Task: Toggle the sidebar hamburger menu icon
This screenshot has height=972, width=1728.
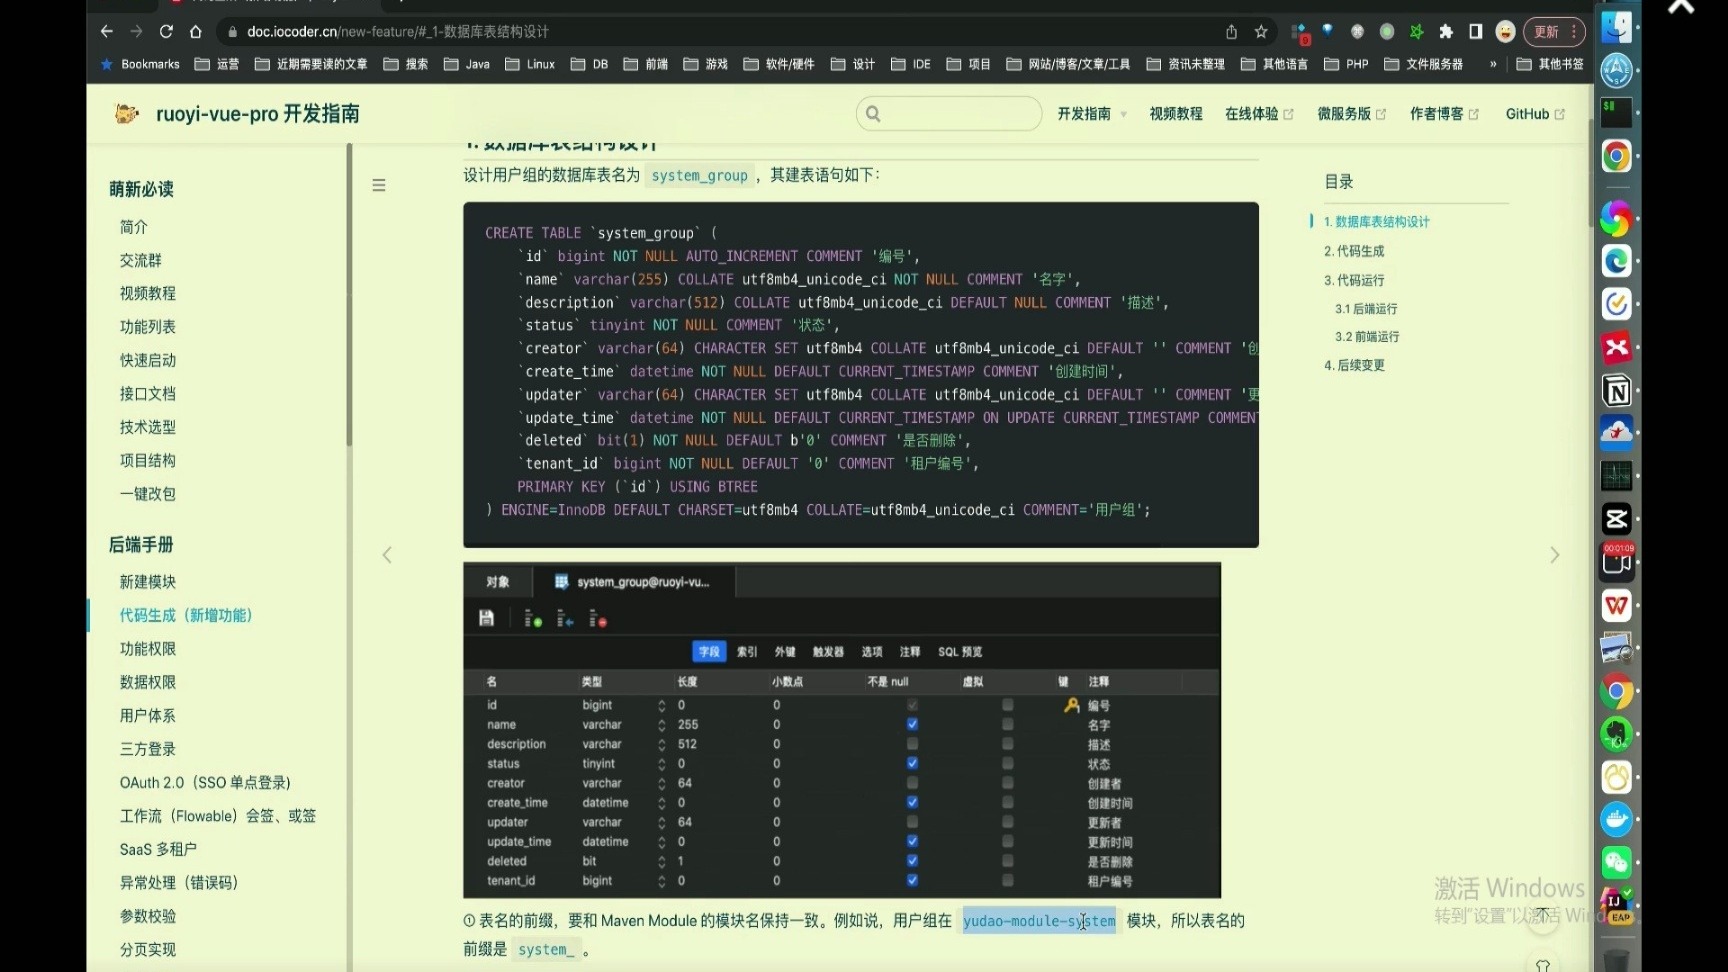Action: click(379, 185)
